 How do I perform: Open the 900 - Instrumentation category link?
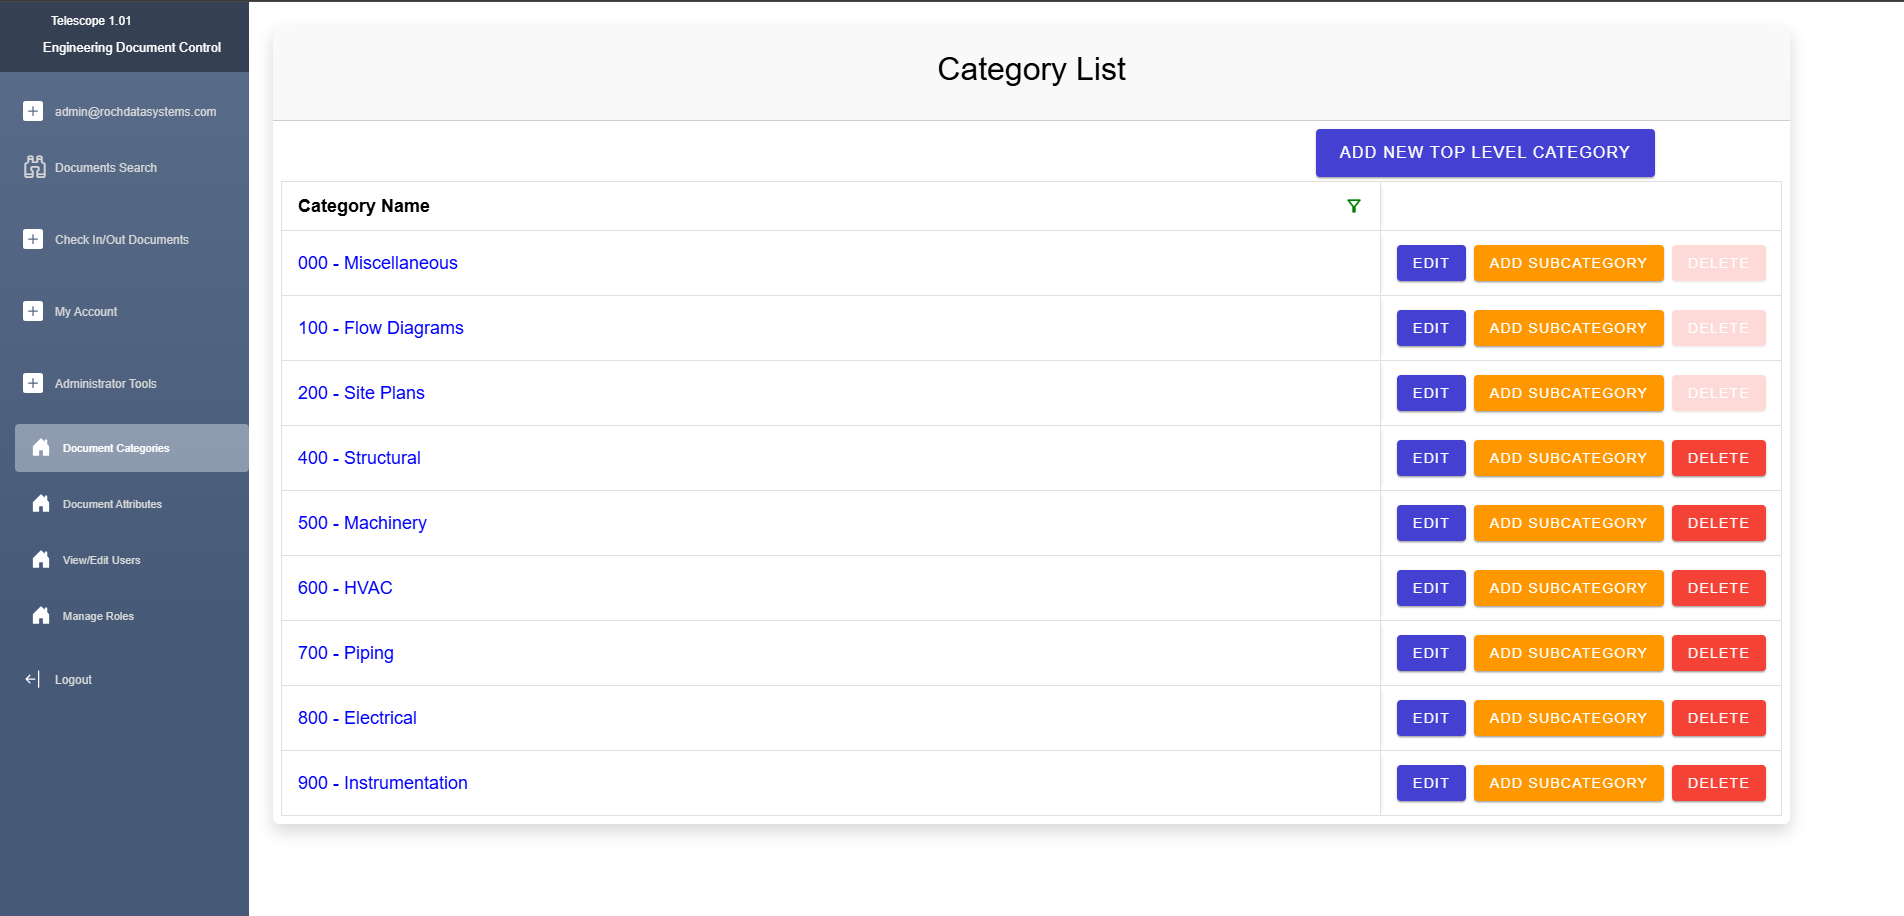[x=382, y=783]
